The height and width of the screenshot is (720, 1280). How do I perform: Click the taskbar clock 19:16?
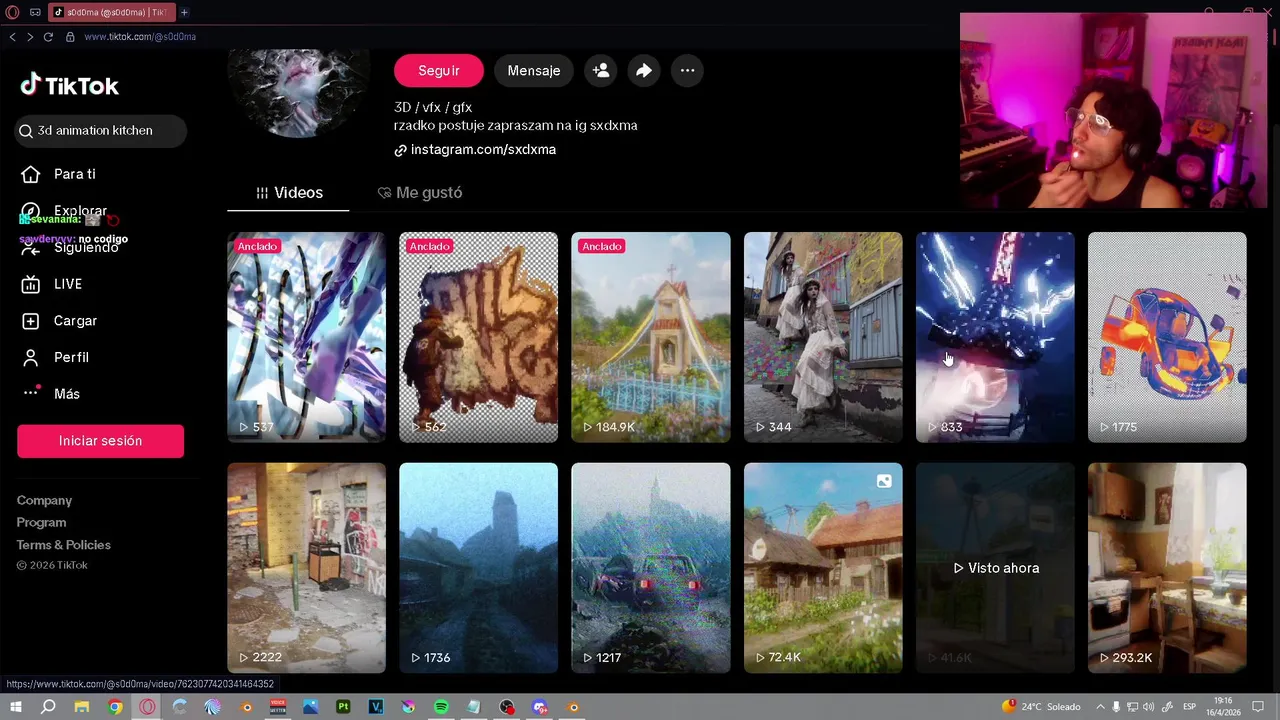(1223, 707)
